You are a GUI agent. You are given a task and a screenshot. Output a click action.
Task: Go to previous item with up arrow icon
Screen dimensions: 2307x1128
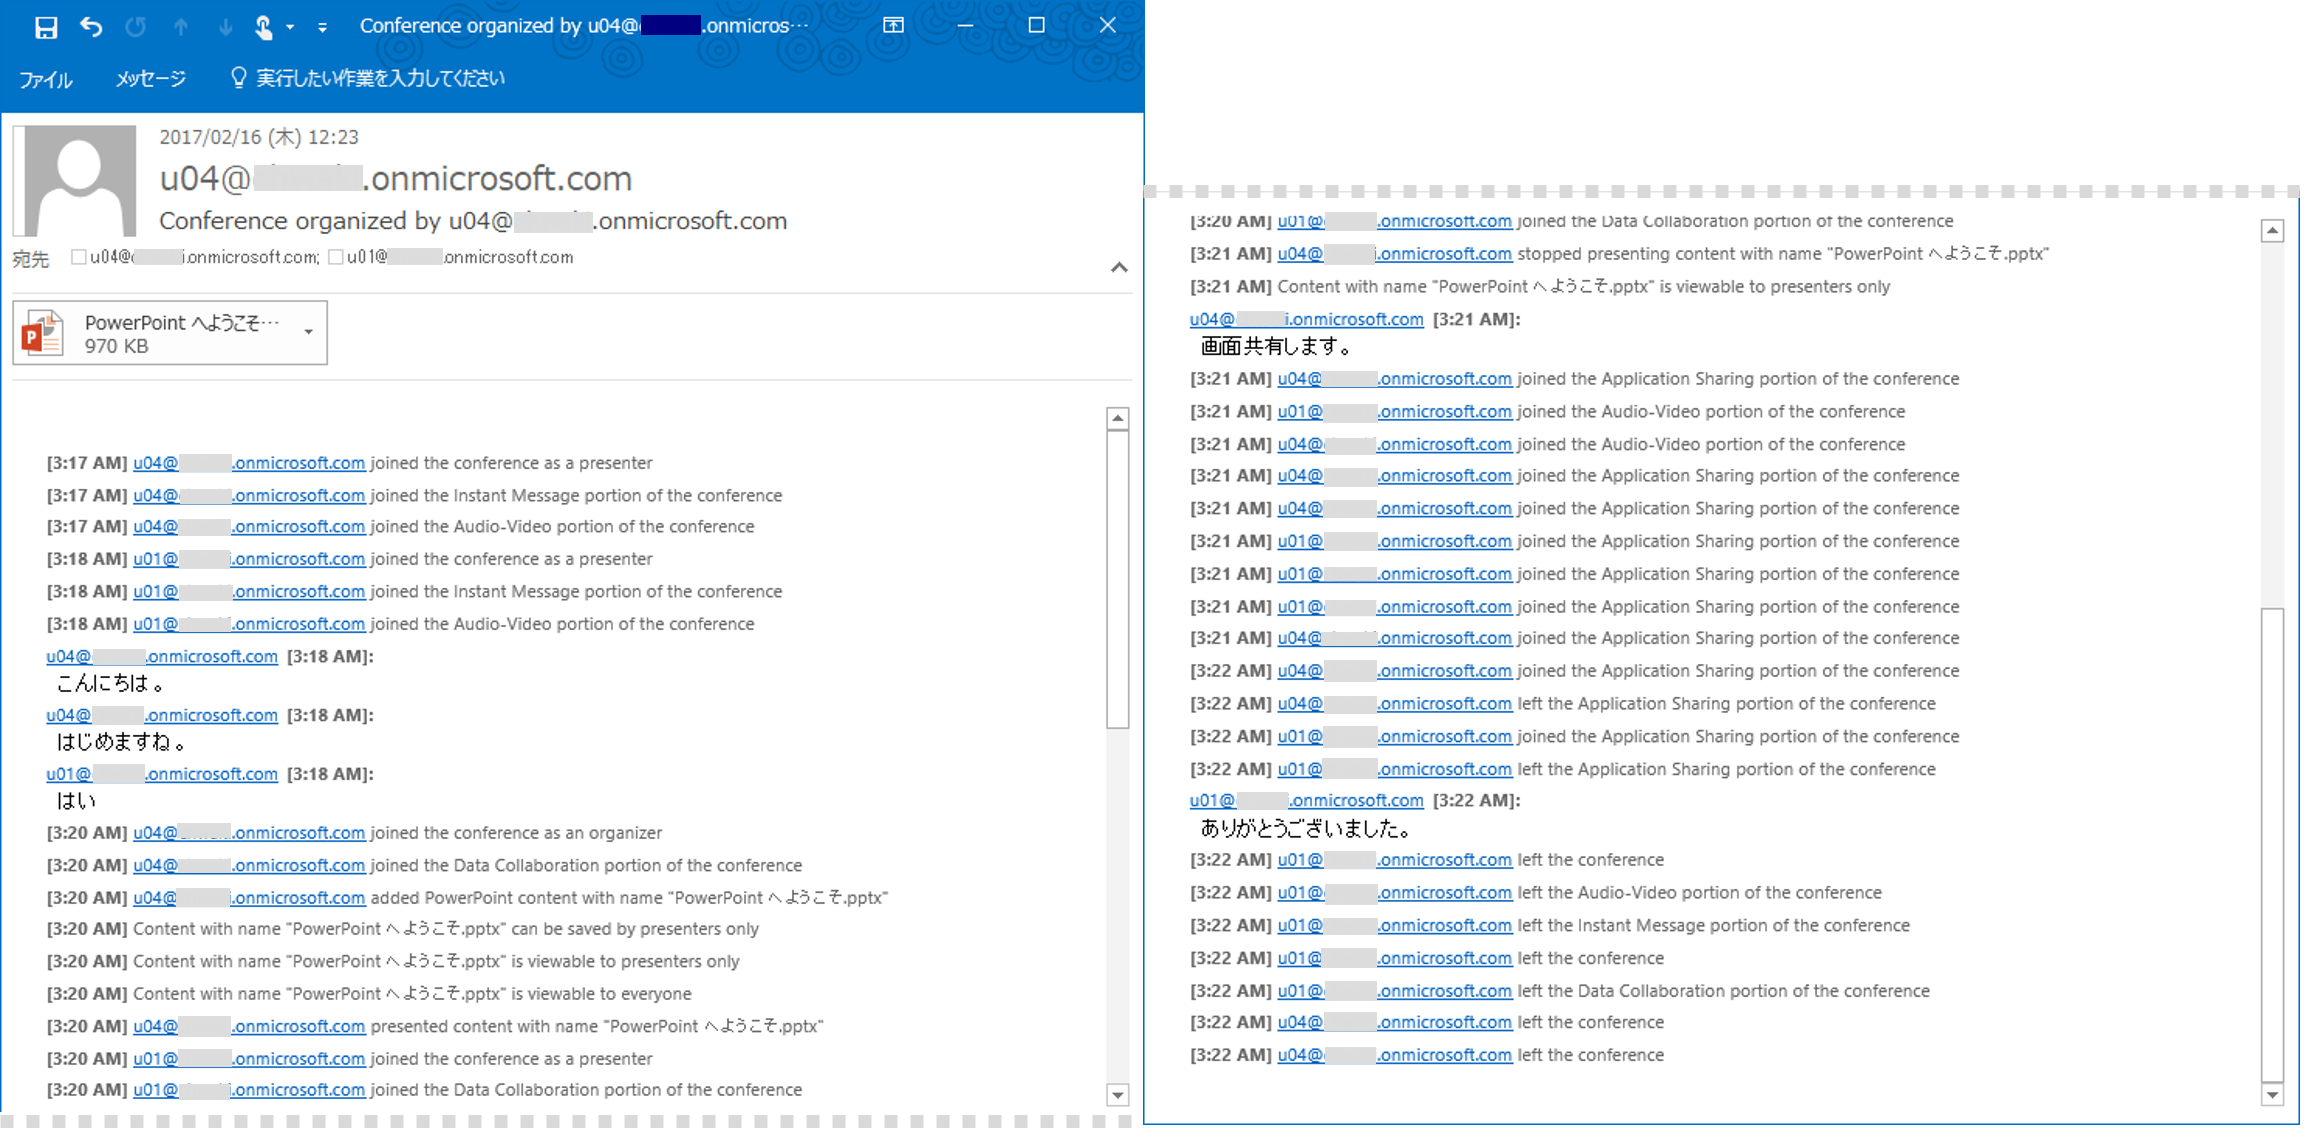coord(181,27)
